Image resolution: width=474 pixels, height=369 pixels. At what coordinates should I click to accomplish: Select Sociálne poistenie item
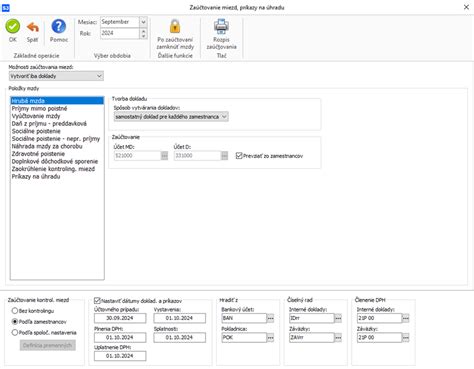(57, 131)
